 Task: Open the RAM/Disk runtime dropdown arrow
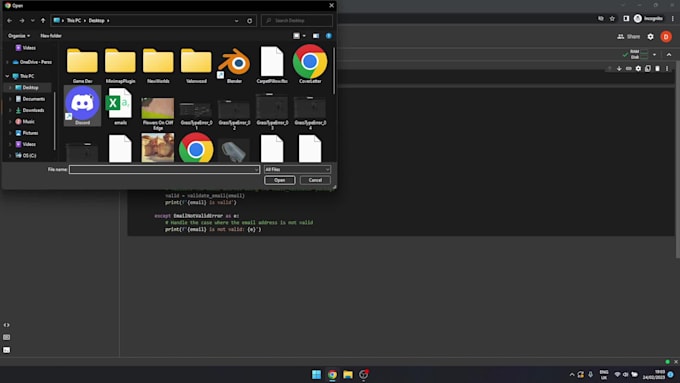654,55
